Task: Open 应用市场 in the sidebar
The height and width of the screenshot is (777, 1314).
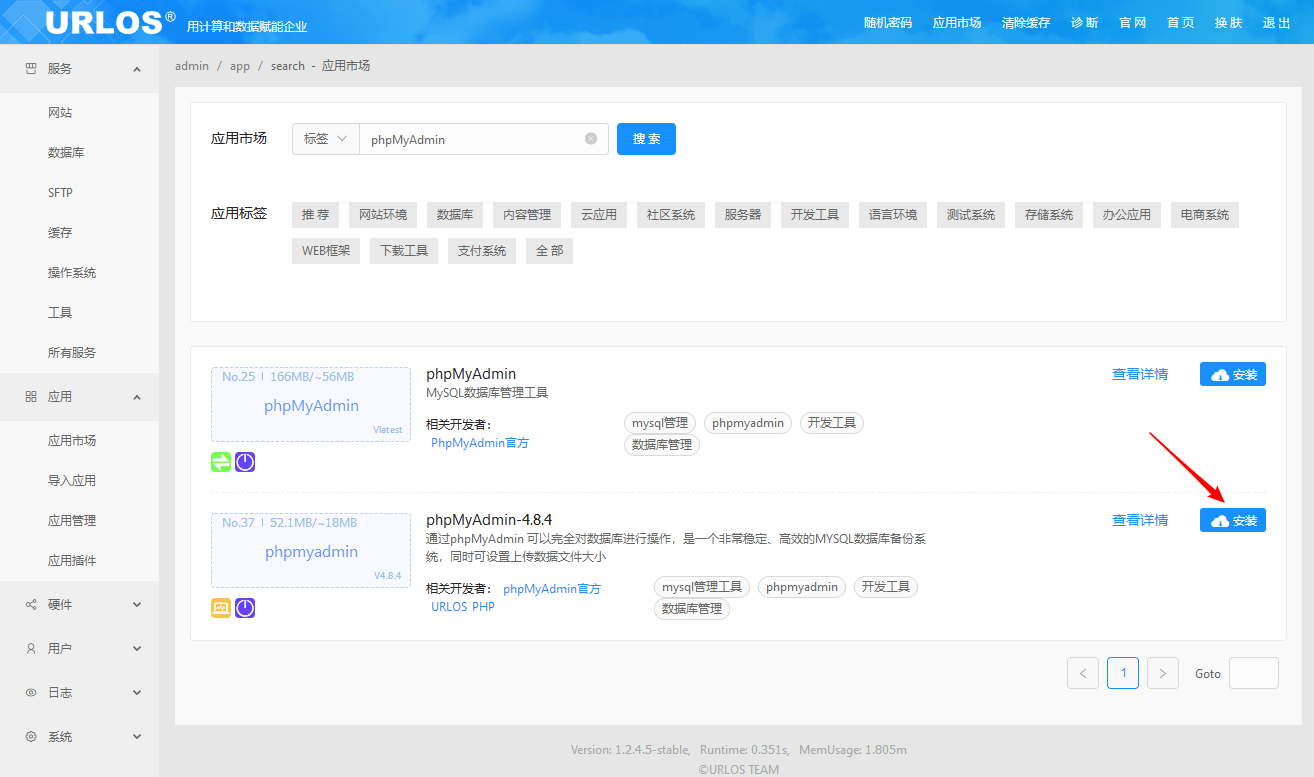Action: [x=72, y=441]
